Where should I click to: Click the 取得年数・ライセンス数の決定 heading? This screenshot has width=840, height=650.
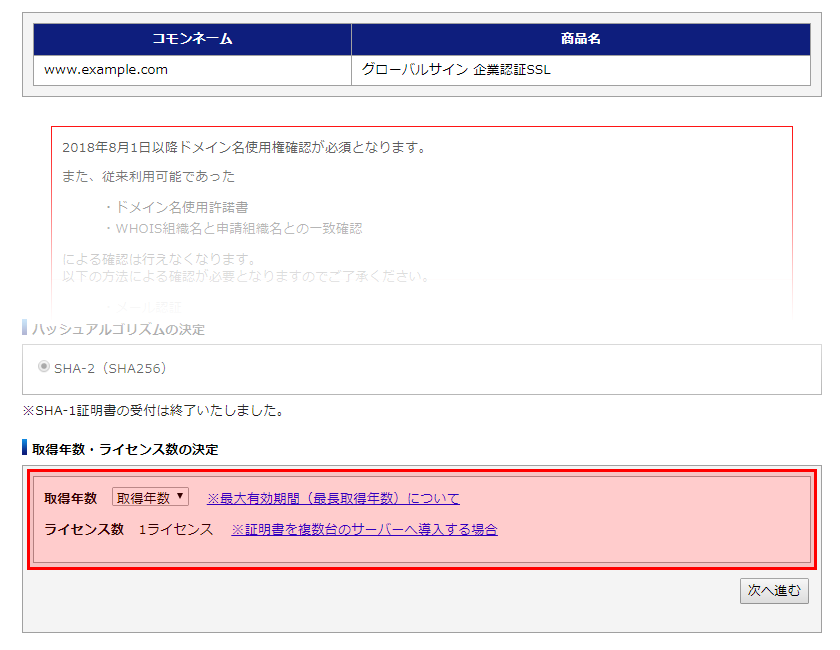point(125,449)
